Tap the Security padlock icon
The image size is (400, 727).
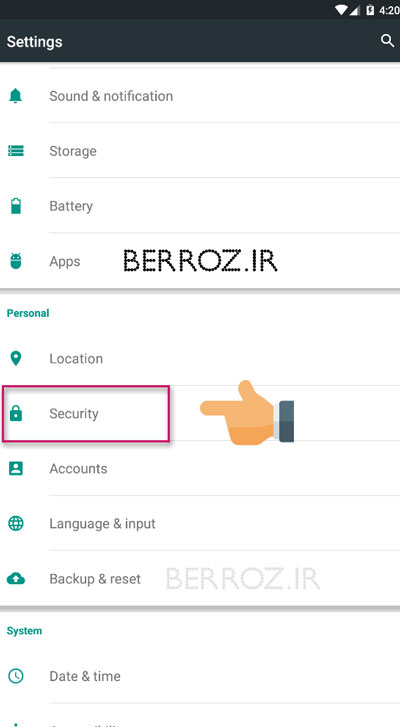coord(16,413)
